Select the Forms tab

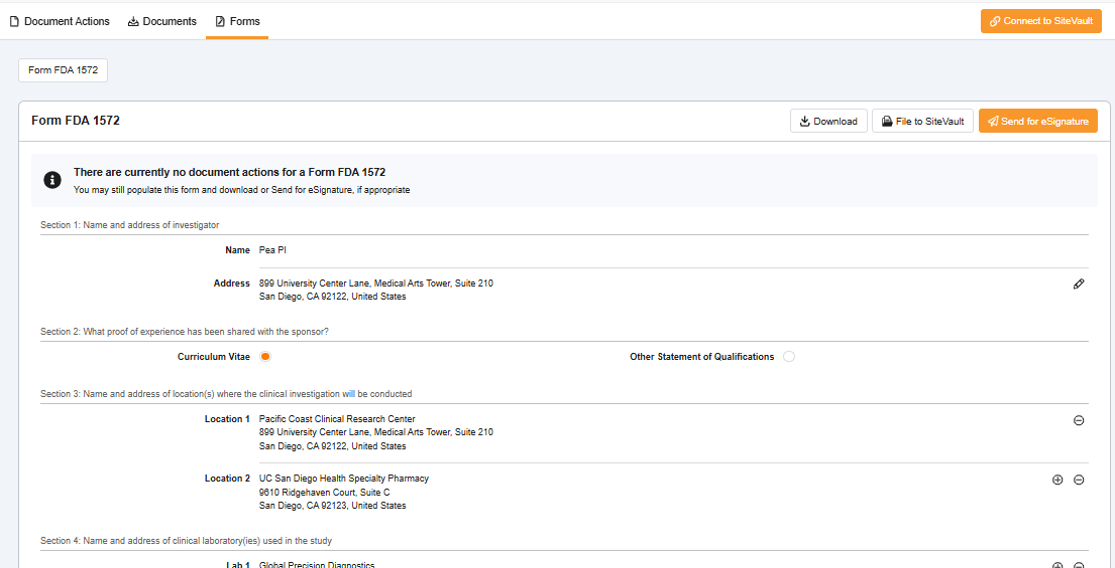click(x=237, y=21)
